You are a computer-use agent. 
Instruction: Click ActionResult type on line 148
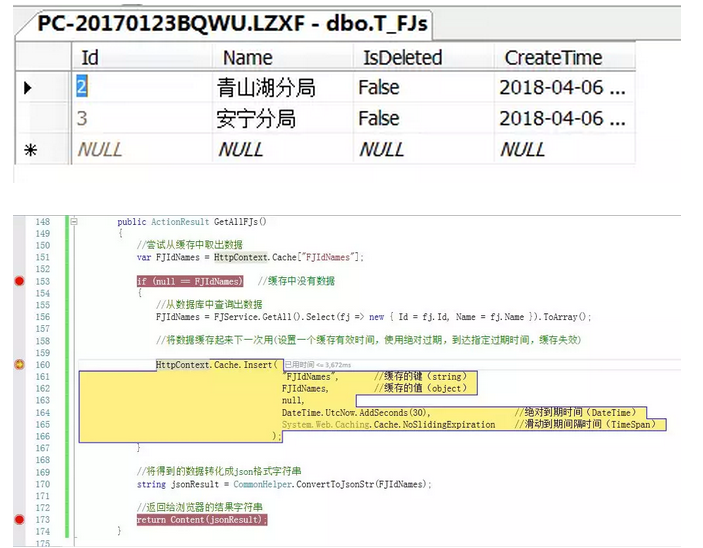(x=180, y=222)
